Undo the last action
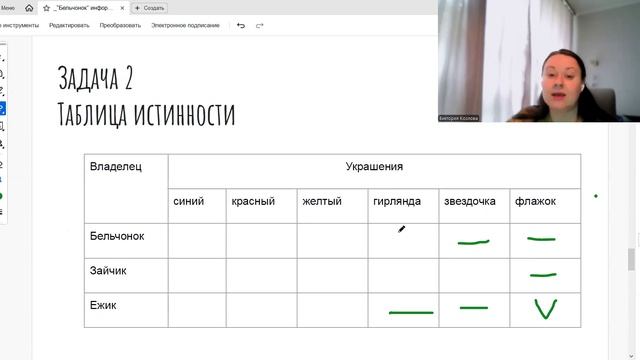The height and width of the screenshot is (360, 640). [x=241, y=26]
